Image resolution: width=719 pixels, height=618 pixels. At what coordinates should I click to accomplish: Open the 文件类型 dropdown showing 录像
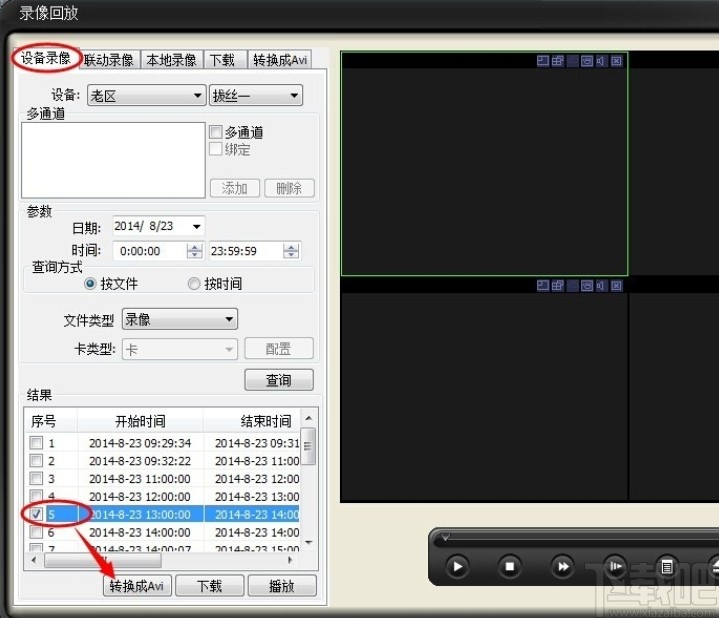pos(179,319)
